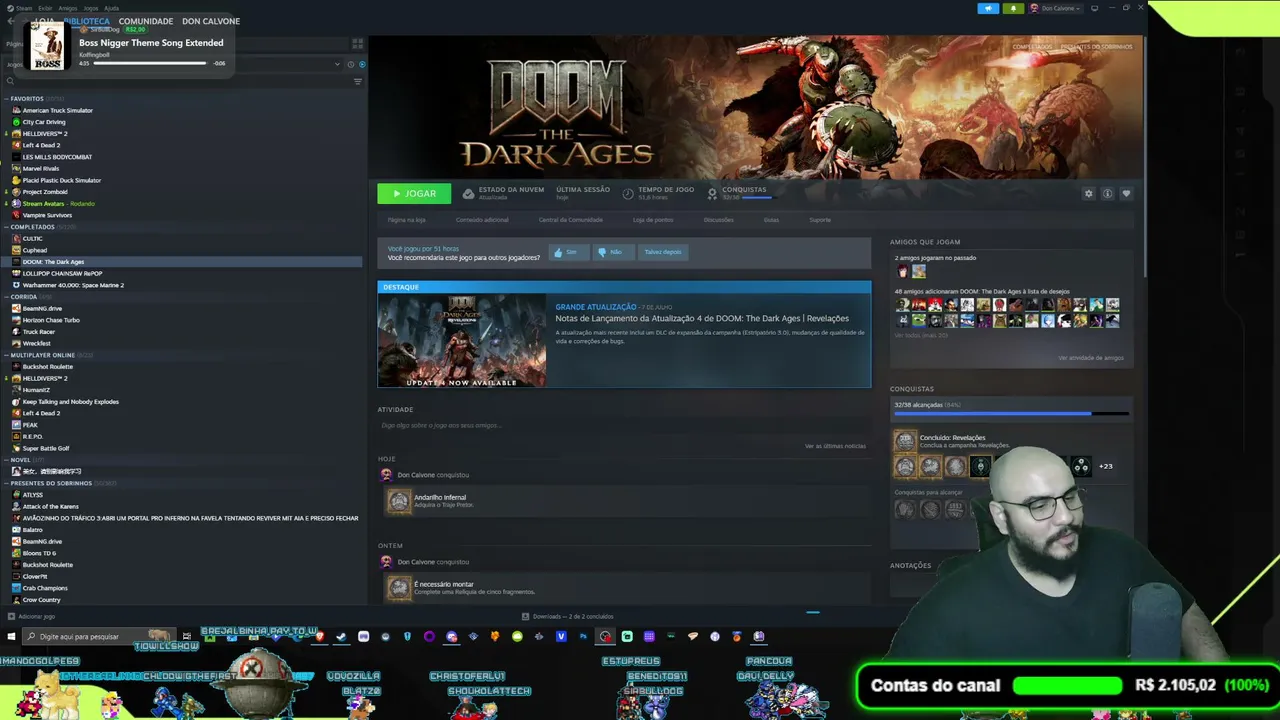Open the Conteúdo adicional tab
The height and width of the screenshot is (720, 1280).
pos(482,220)
